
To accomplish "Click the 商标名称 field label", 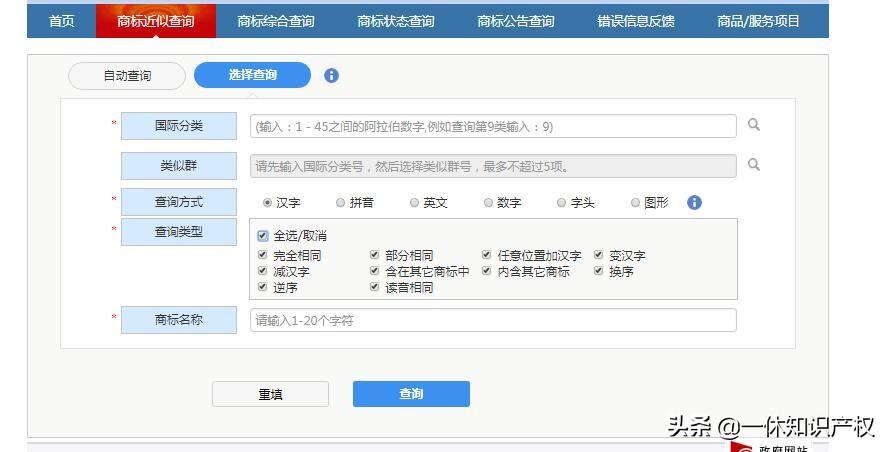I will [179, 320].
